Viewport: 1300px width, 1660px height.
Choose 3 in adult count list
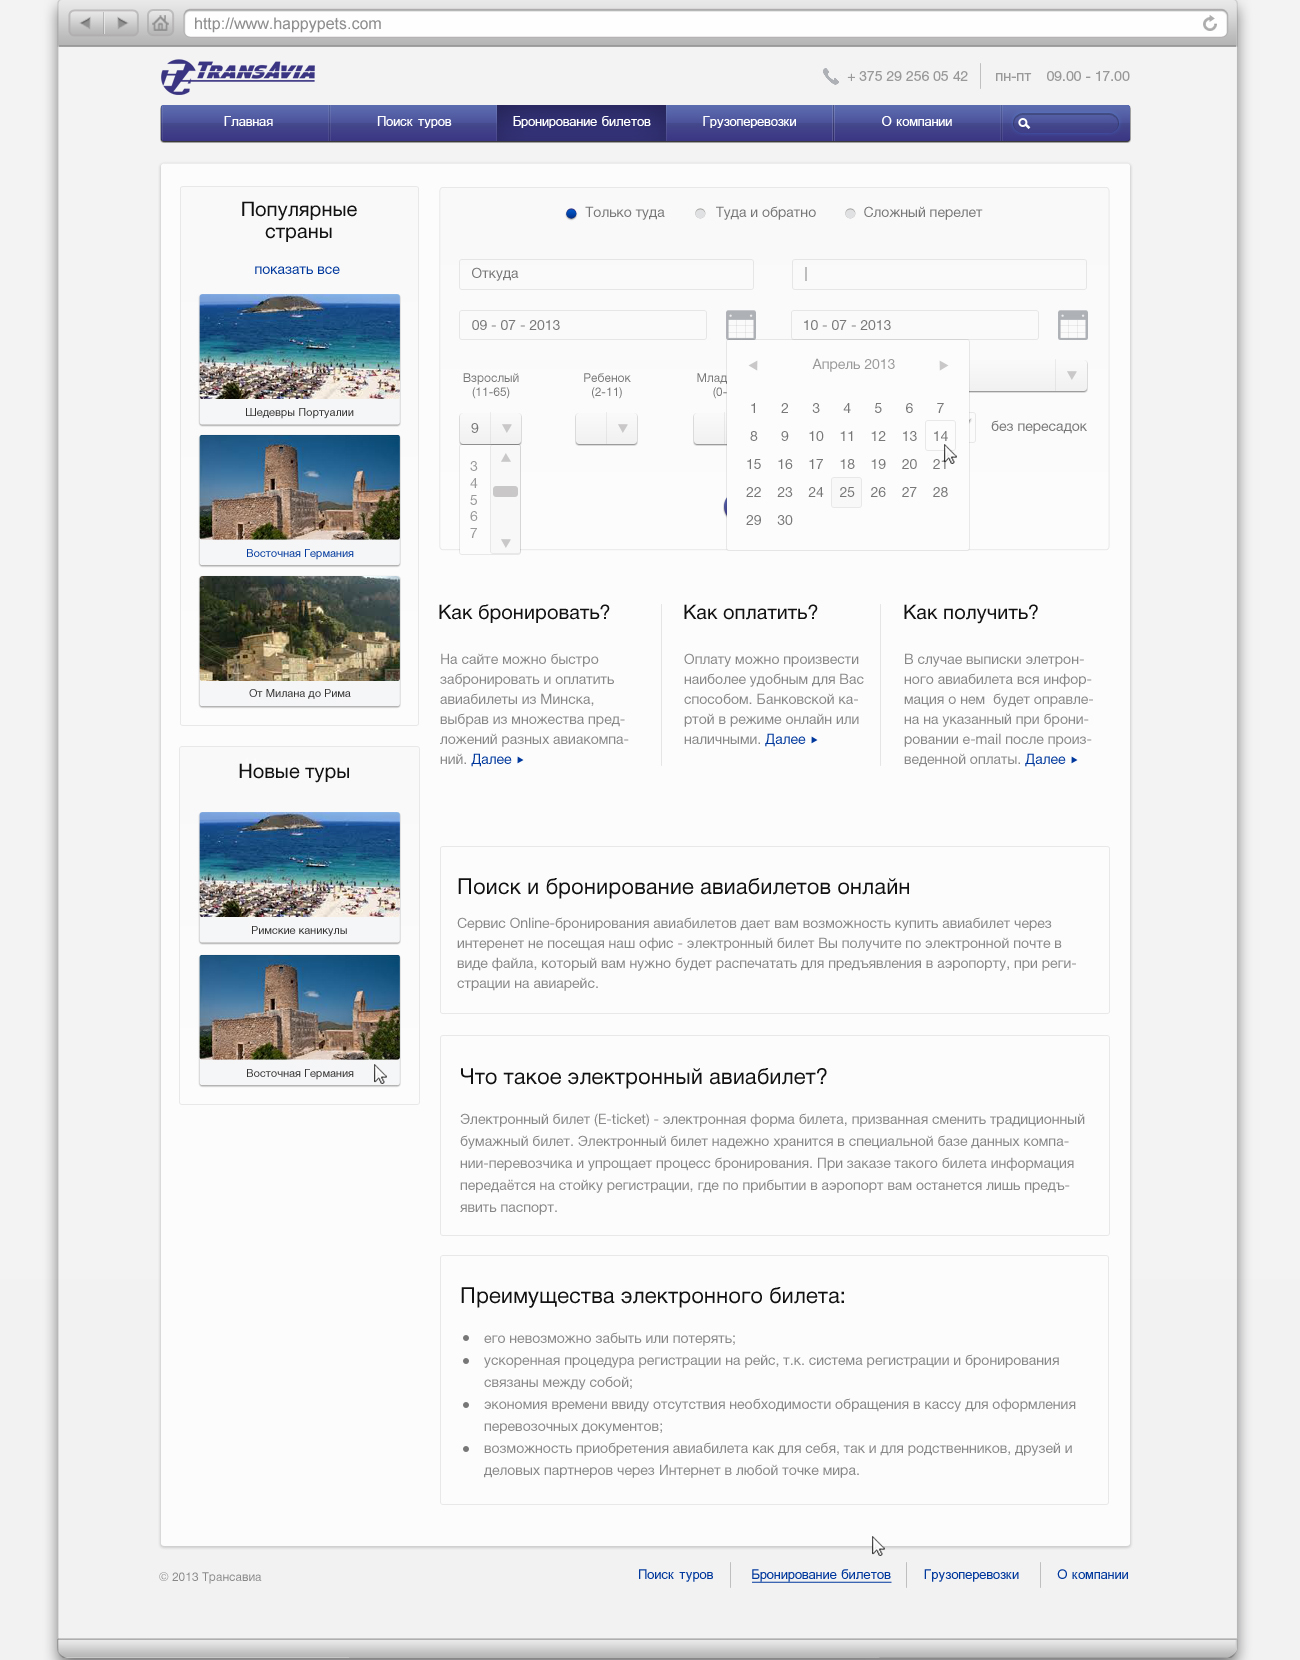[474, 466]
